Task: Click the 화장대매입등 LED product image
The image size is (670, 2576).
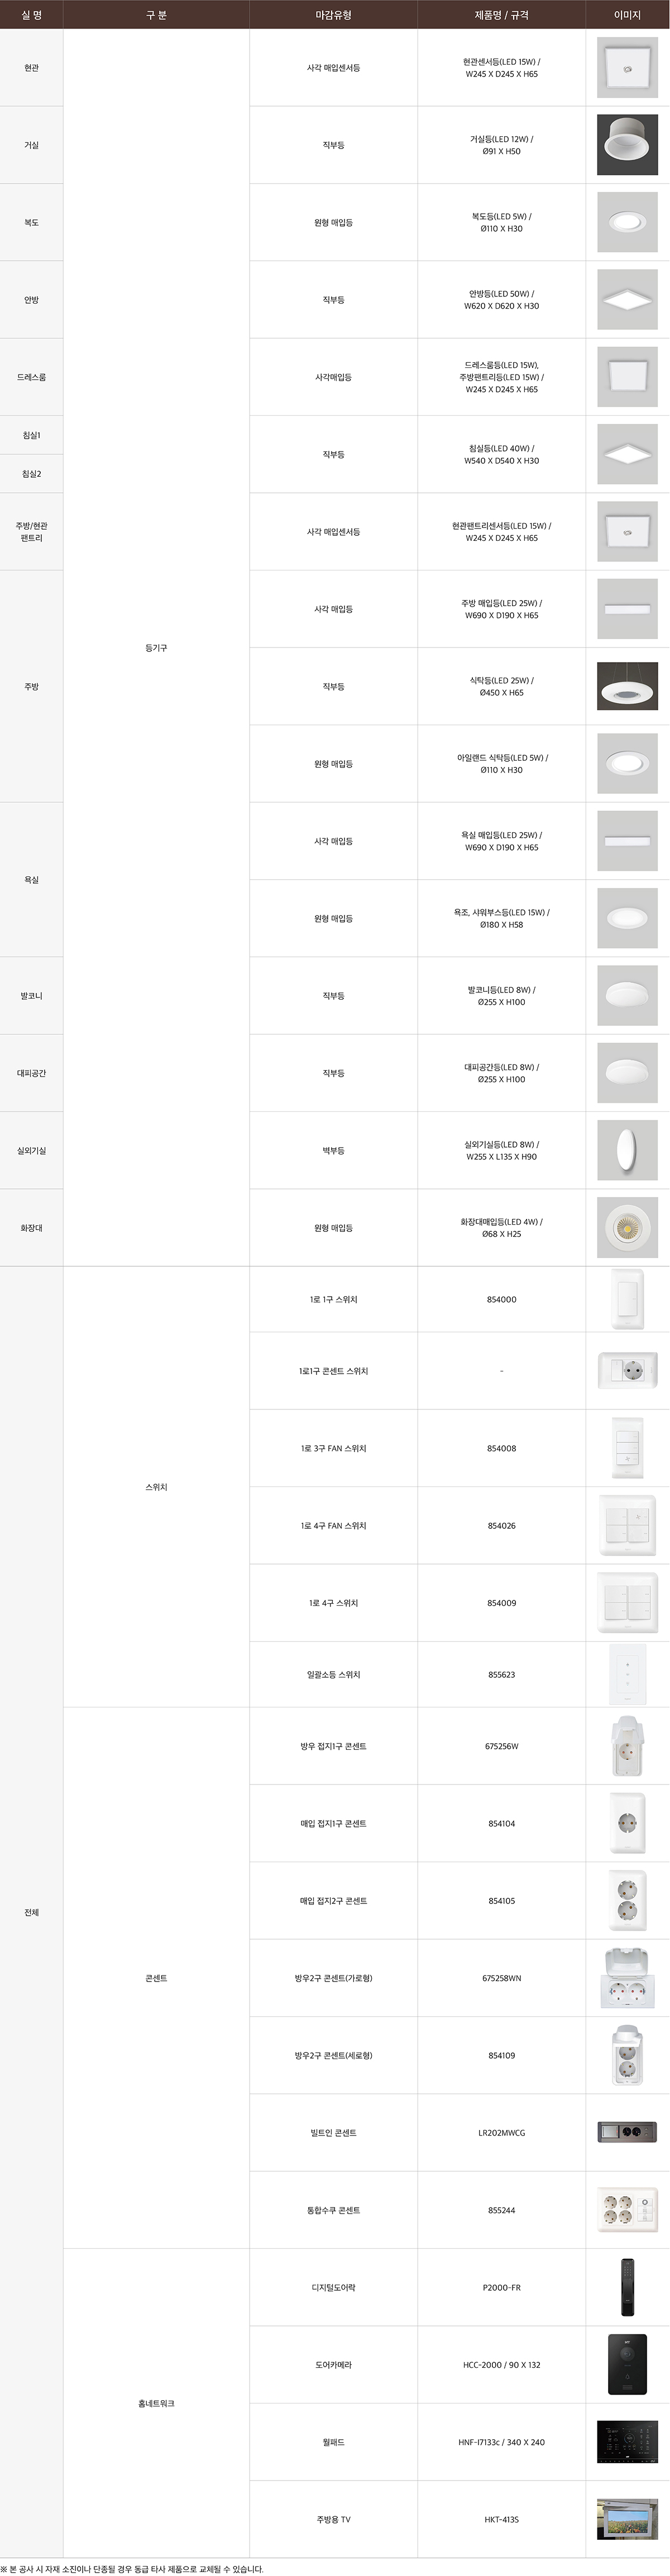Action: pyautogui.click(x=627, y=1228)
